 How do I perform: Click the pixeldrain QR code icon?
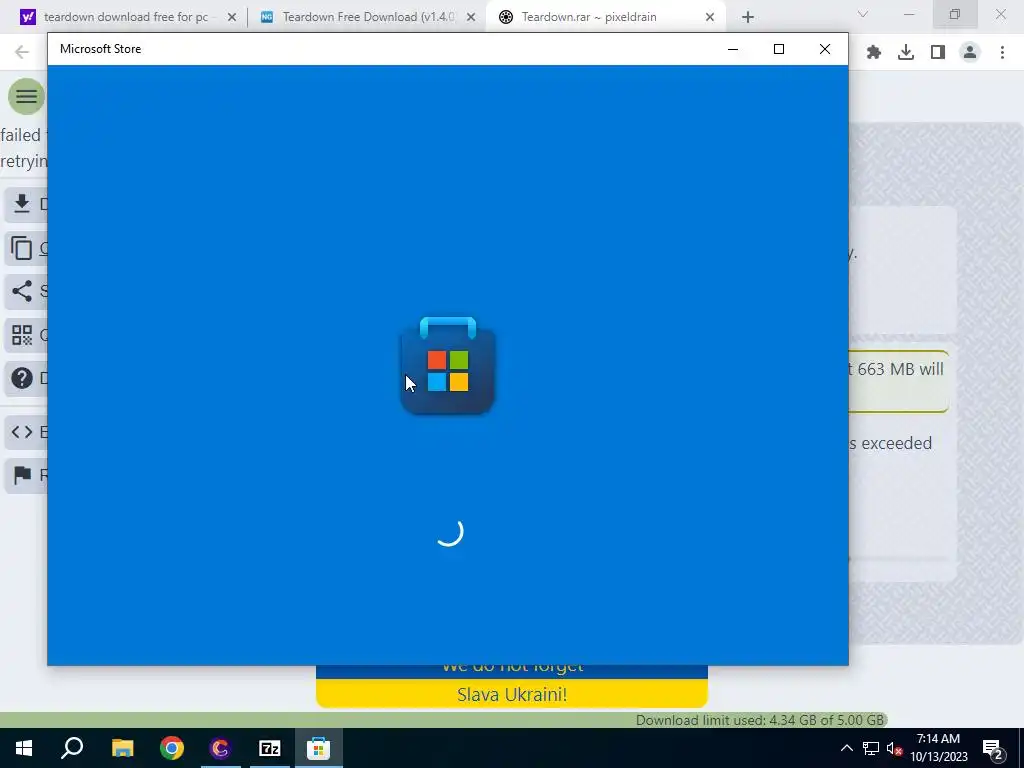pos(22,336)
